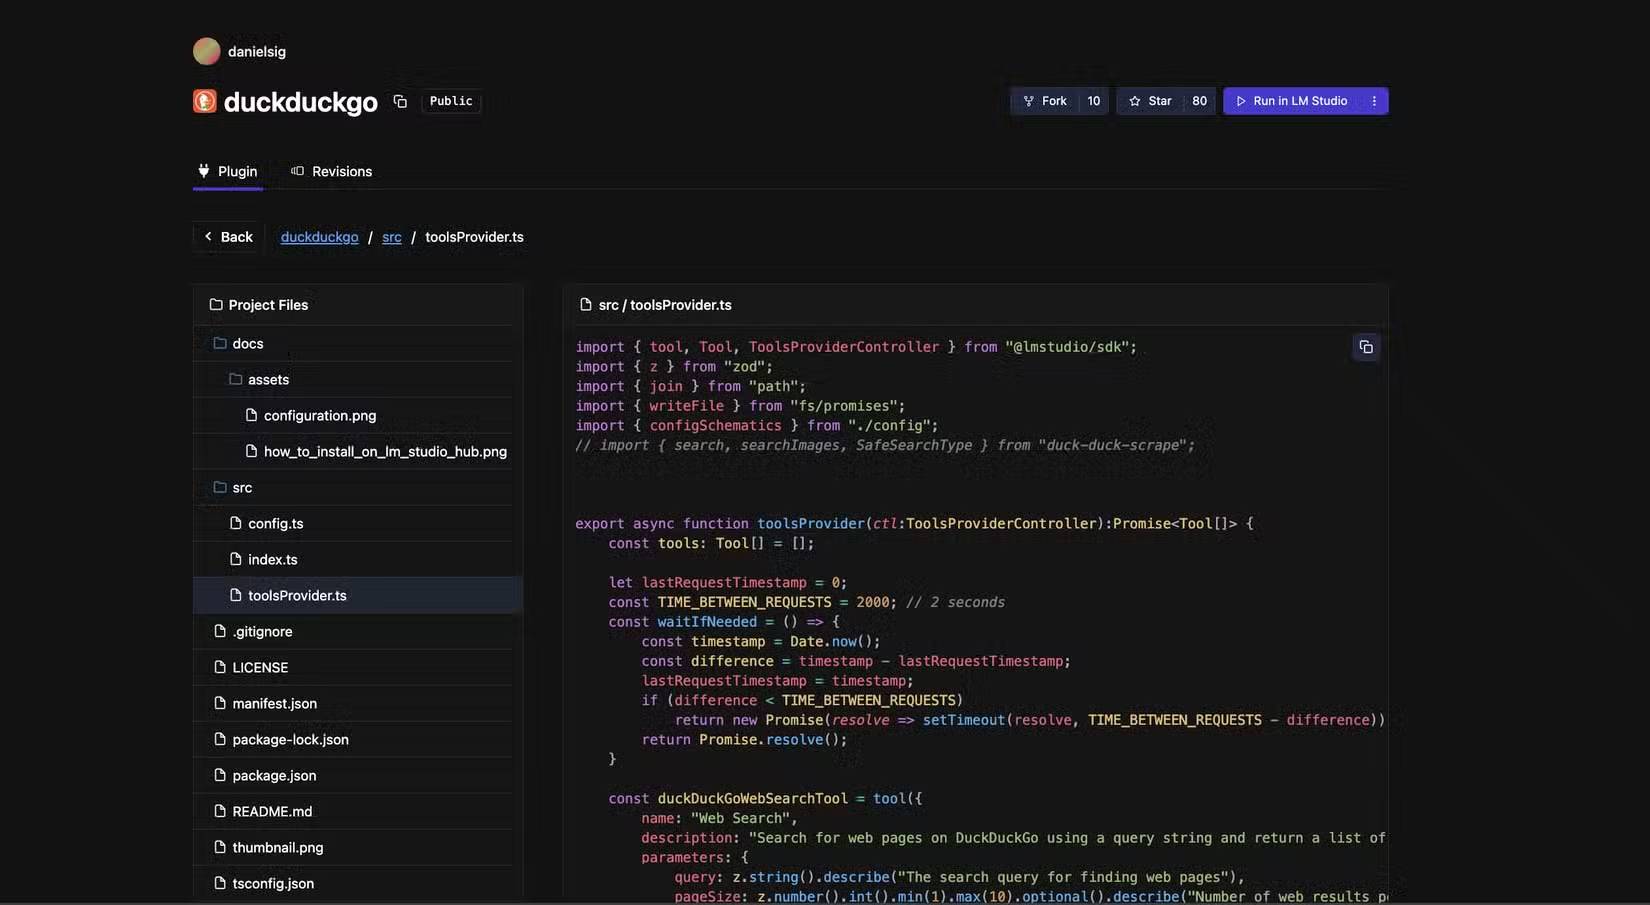Click the duckduckgo plugin logo icon
The width and height of the screenshot is (1650, 905).
point(204,101)
